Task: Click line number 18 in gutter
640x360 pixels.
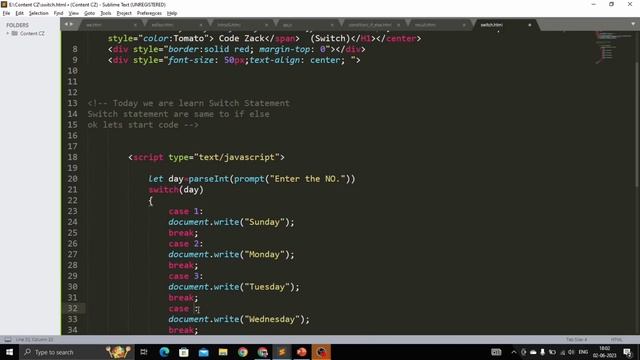Action: click(x=73, y=157)
